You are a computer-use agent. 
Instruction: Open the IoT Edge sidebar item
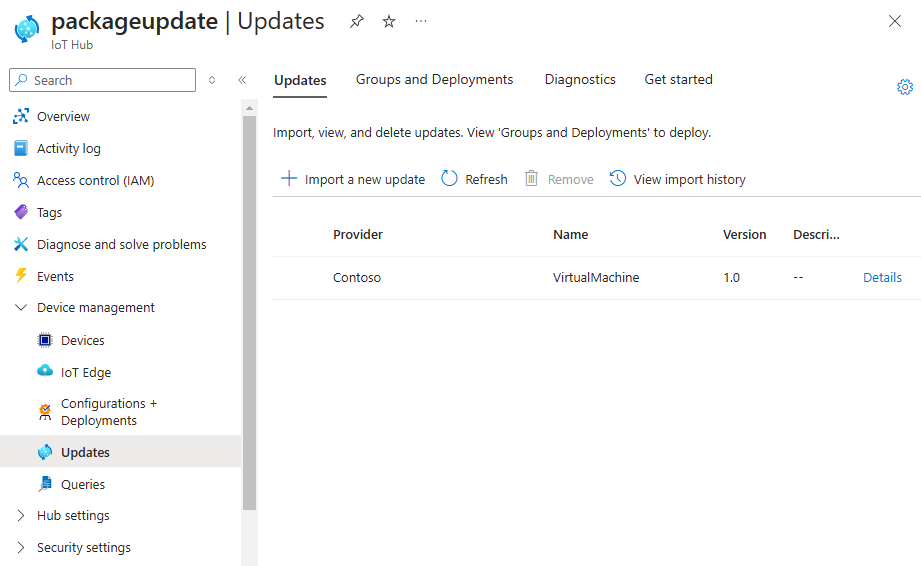[x=86, y=372]
